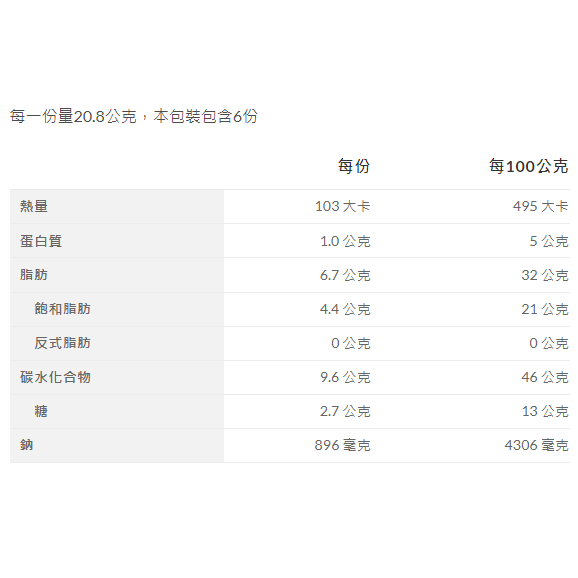Select 0 公克 in the 每100公克 column

pyautogui.click(x=549, y=343)
